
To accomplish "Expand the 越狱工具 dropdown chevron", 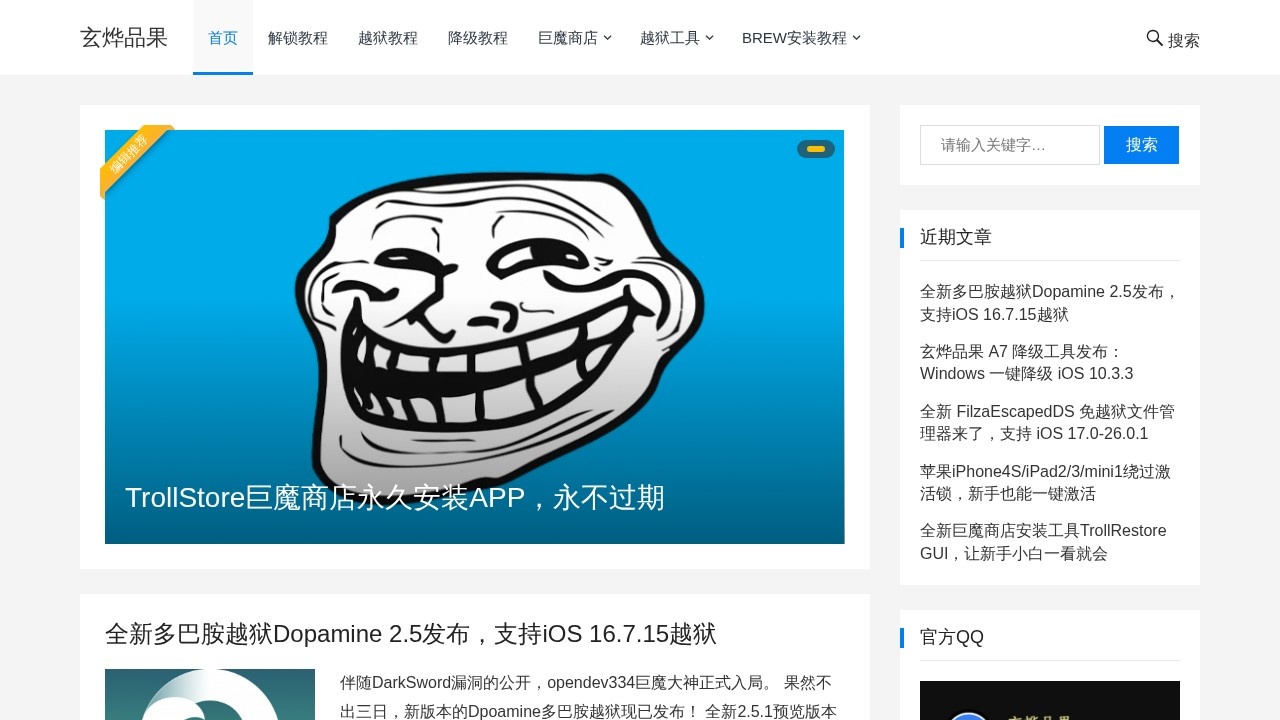I will point(709,38).
